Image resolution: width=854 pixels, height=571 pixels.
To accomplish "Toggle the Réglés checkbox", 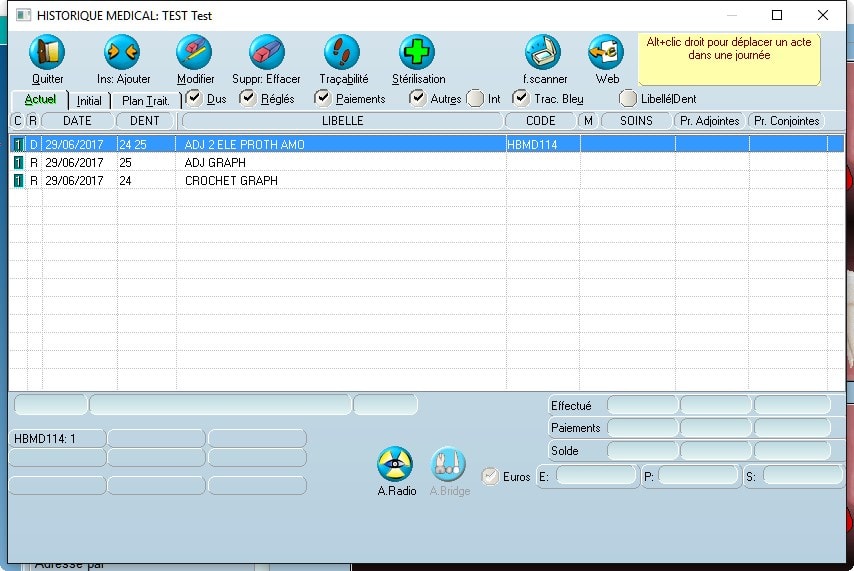I will 248,98.
